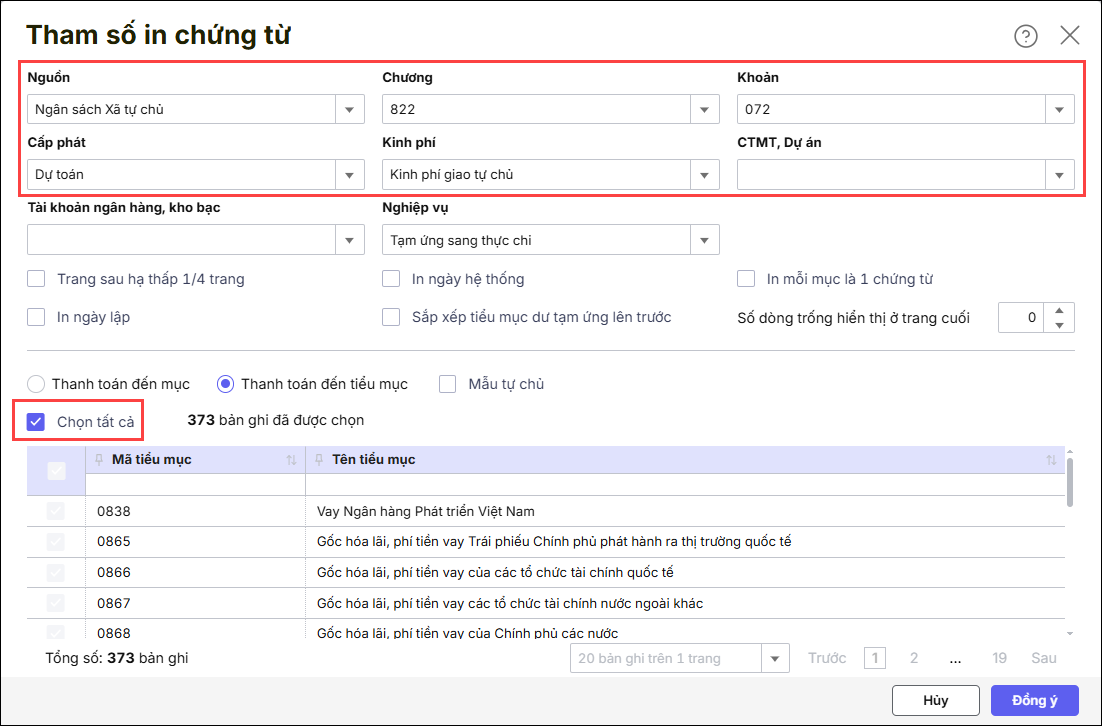Image resolution: width=1102 pixels, height=726 pixels.
Task: Click the pin icon in Mã tiểu mục header
Action: [x=98, y=460]
